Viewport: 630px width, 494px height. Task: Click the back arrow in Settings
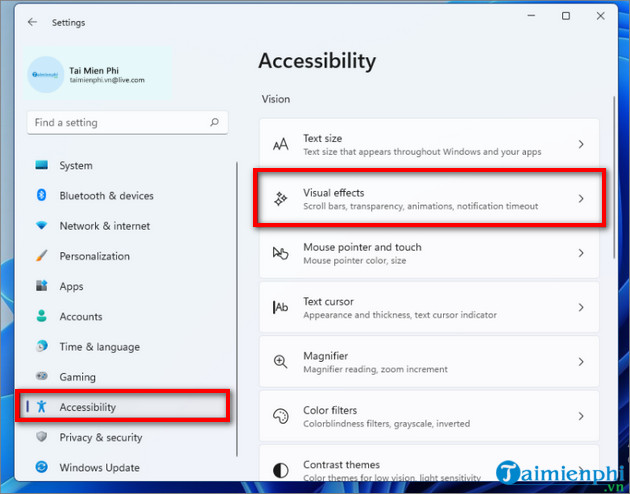pyautogui.click(x=33, y=22)
